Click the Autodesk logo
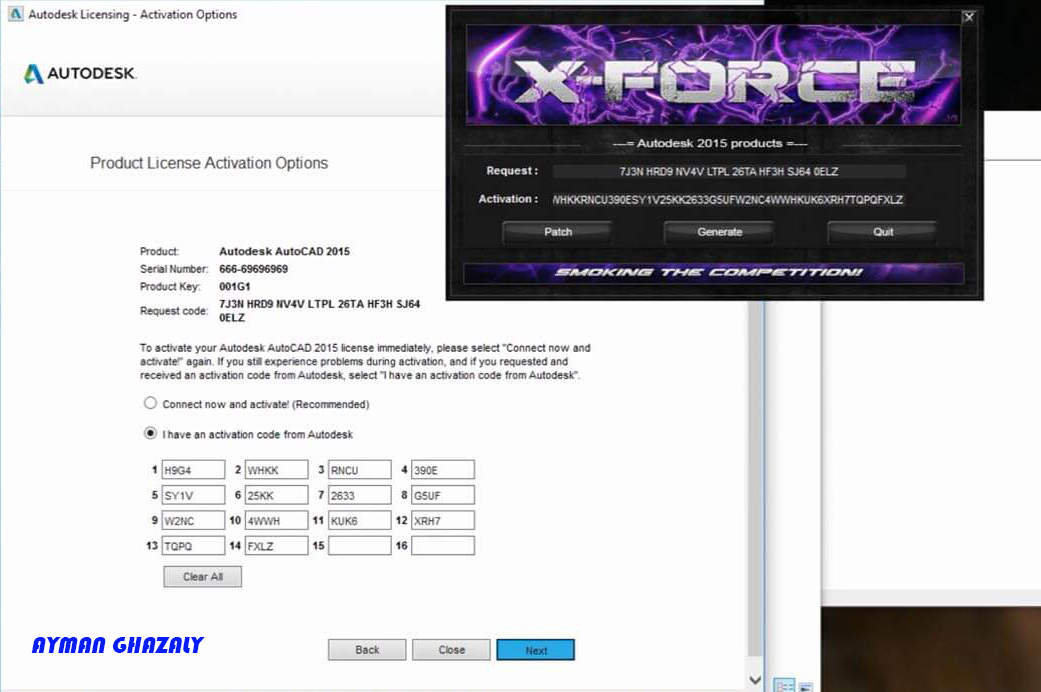This screenshot has height=692, width=1041. coord(80,73)
